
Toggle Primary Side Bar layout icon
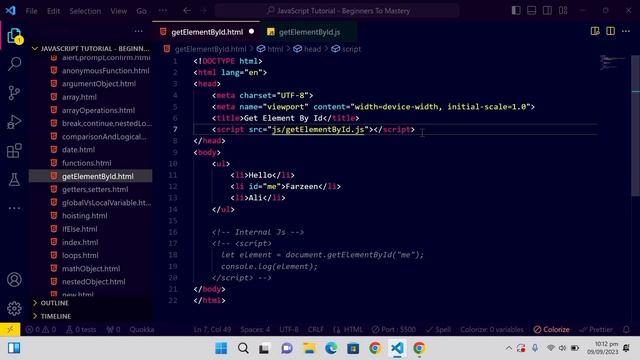point(516,11)
